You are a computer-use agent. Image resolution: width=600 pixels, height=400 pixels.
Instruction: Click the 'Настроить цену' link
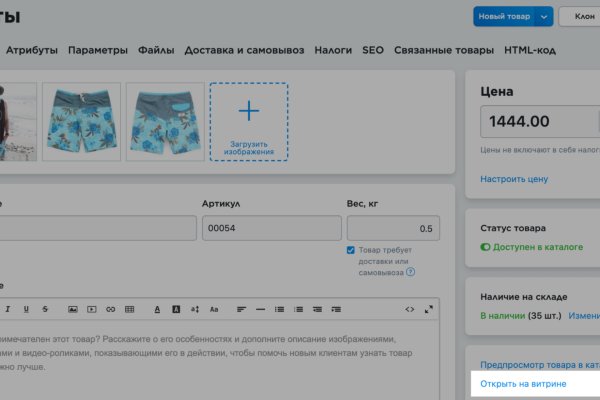click(x=514, y=179)
